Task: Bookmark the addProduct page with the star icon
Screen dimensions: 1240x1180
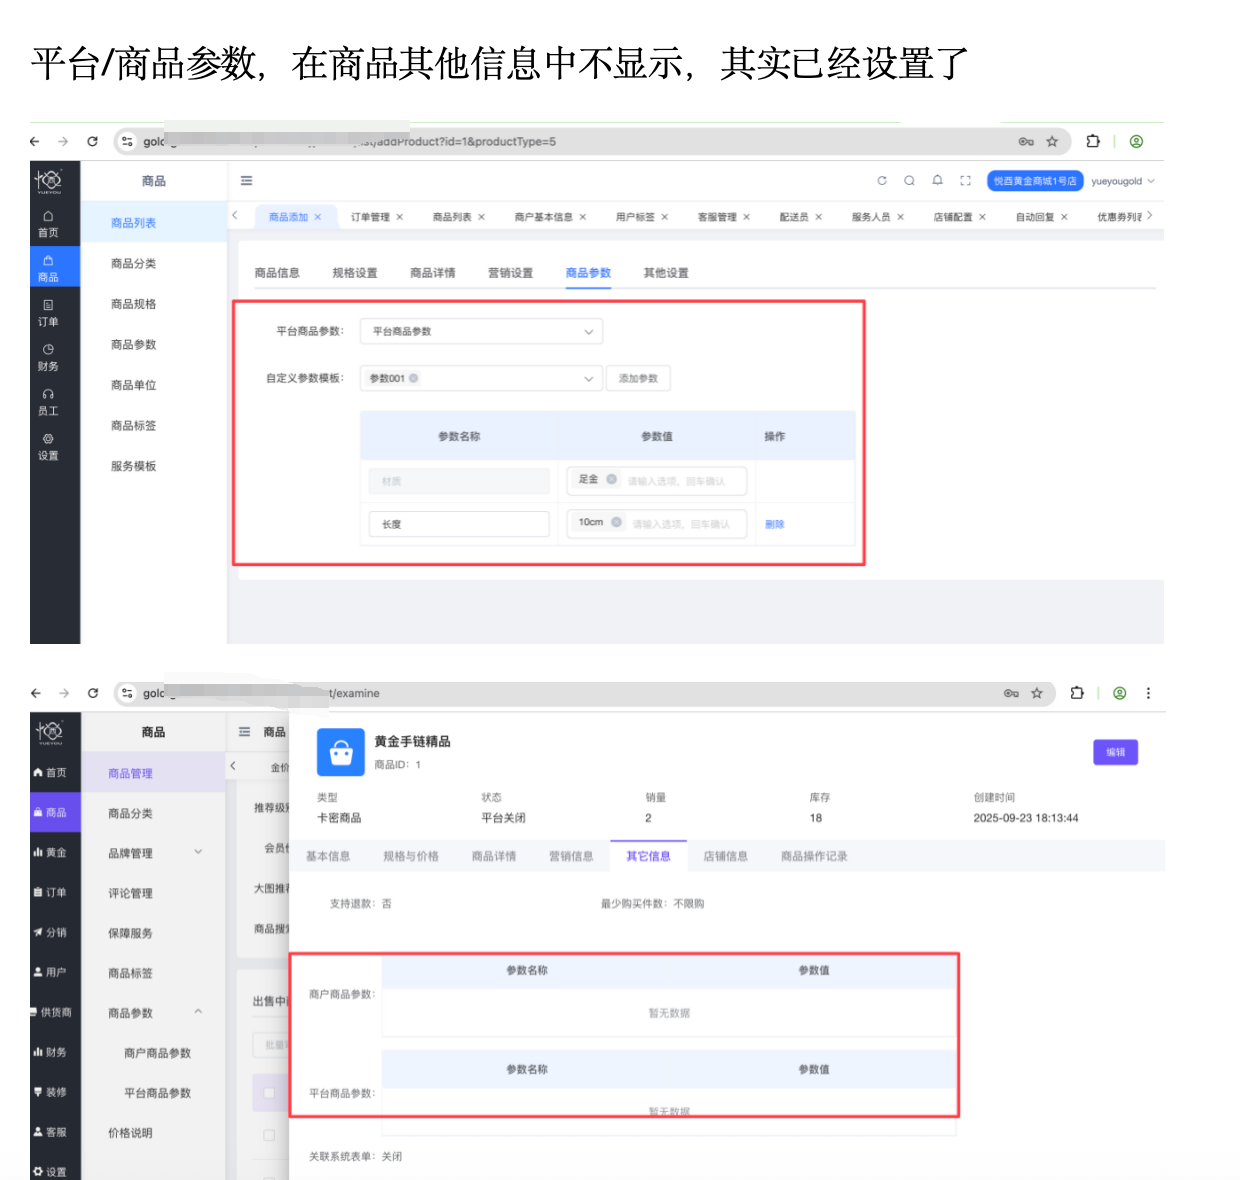Action: coord(1052,142)
